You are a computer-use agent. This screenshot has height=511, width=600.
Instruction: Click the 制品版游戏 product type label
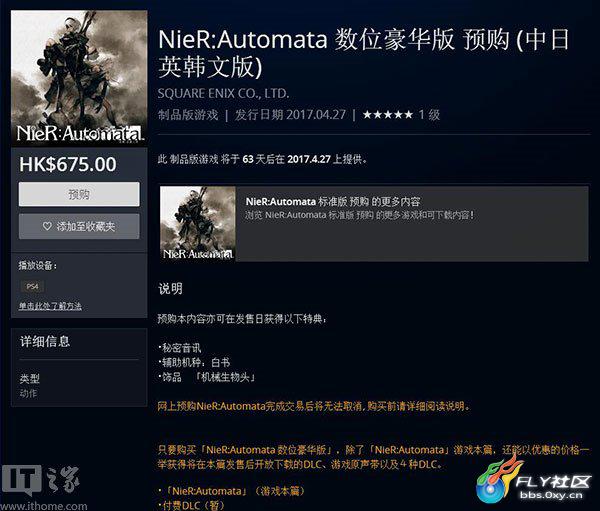[188, 114]
